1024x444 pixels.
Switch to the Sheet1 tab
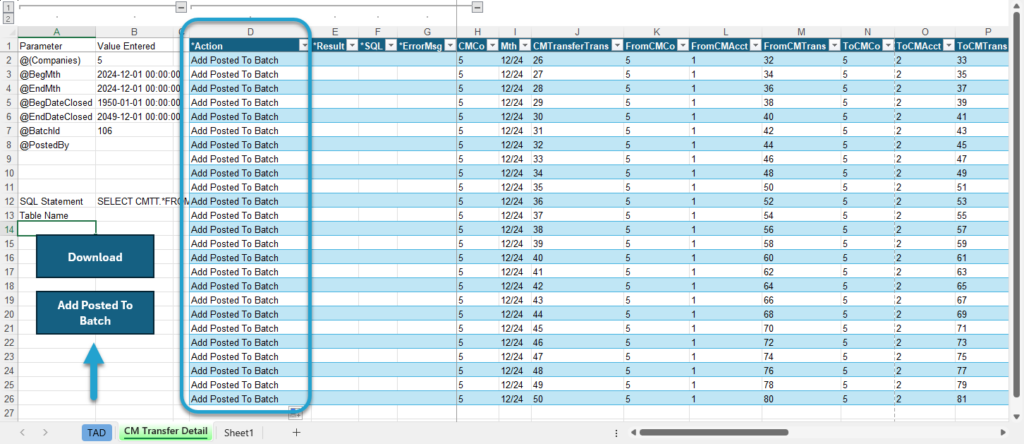(238, 432)
